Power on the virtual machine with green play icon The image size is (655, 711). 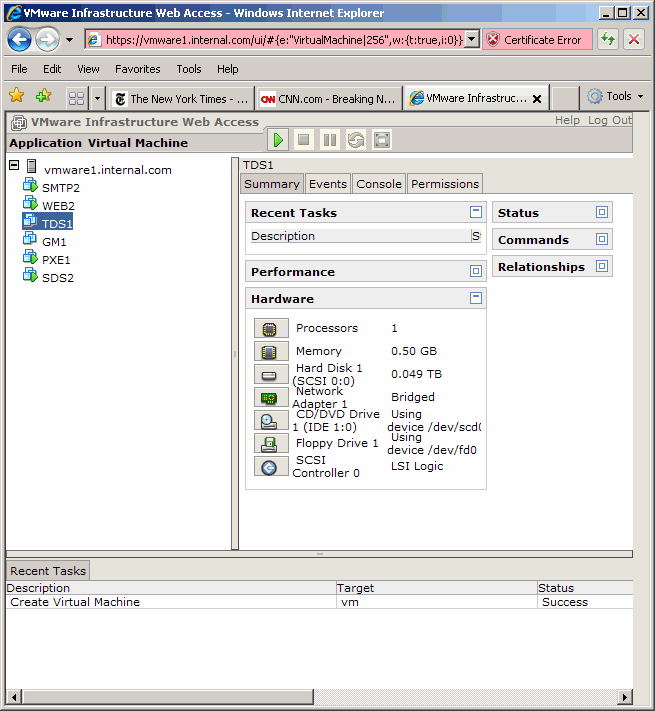pos(278,140)
